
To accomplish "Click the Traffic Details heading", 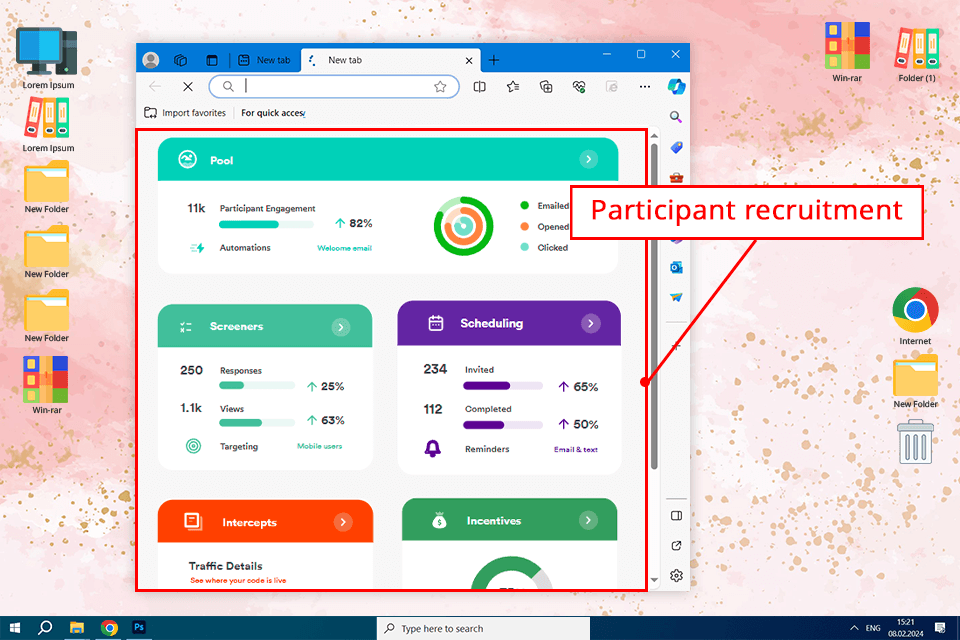I will point(225,566).
